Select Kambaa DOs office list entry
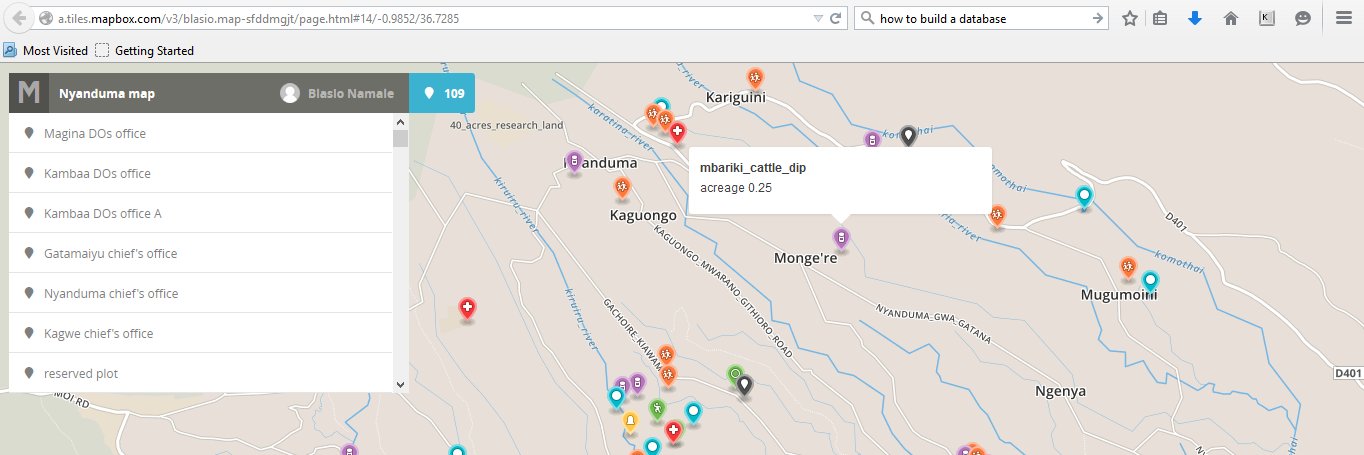This screenshot has height=455, width=1364. pos(201,173)
